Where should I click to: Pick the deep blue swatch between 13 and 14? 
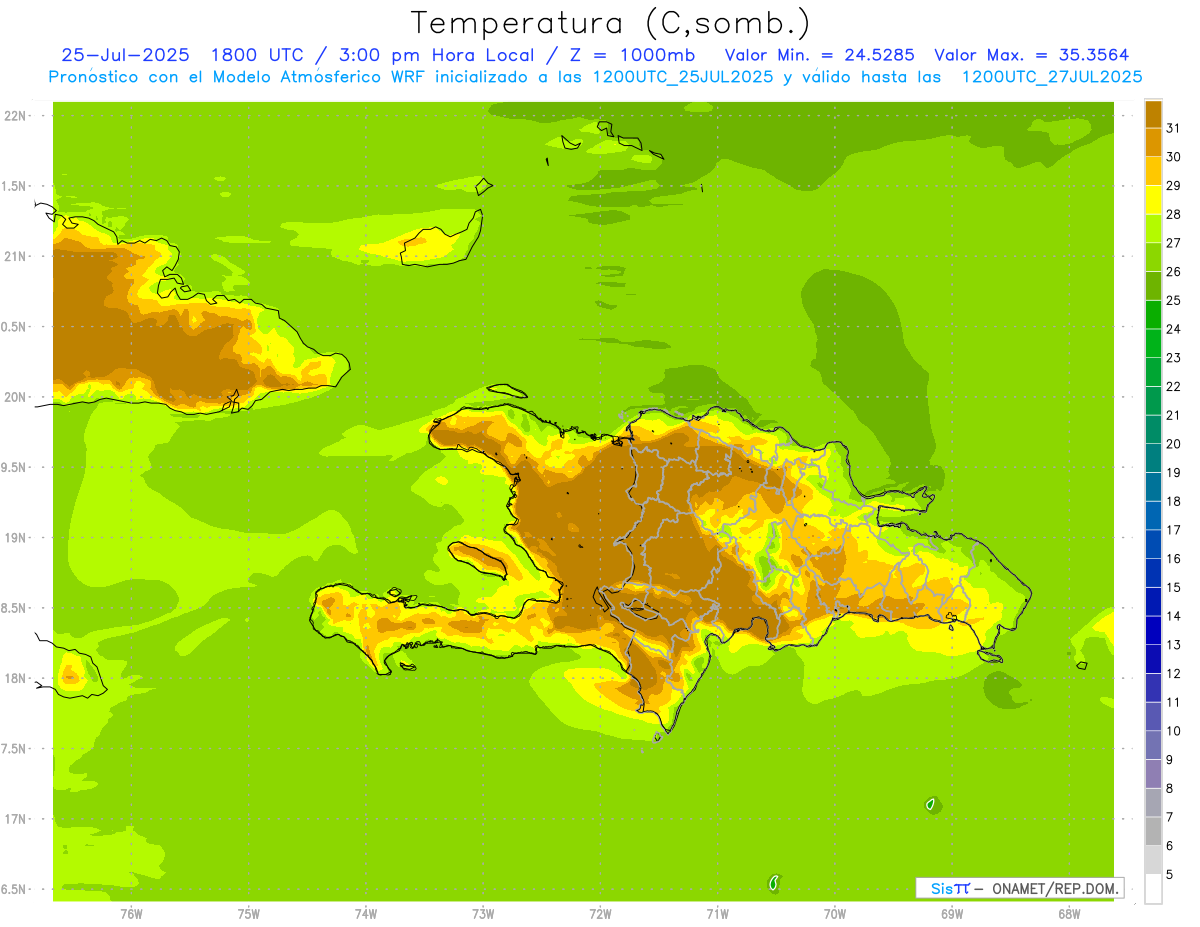(1153, 630)
